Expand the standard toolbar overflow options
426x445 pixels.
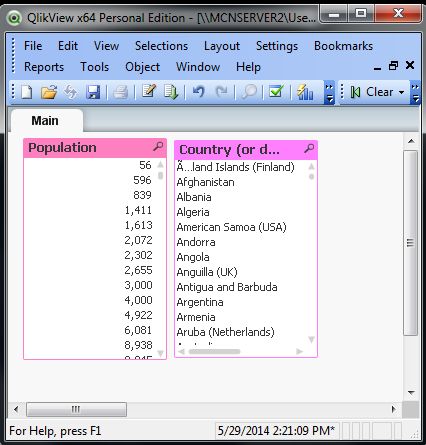click(x=329, y=93)
